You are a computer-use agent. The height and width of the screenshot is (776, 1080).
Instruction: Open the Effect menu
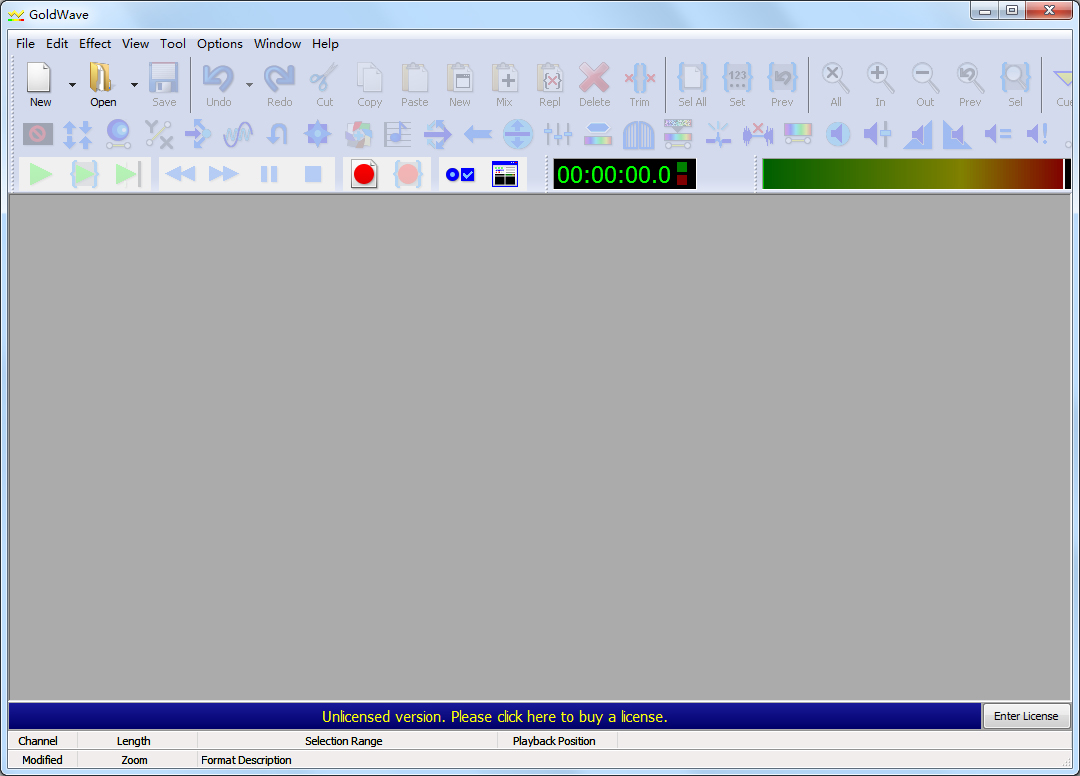point(94,43)
